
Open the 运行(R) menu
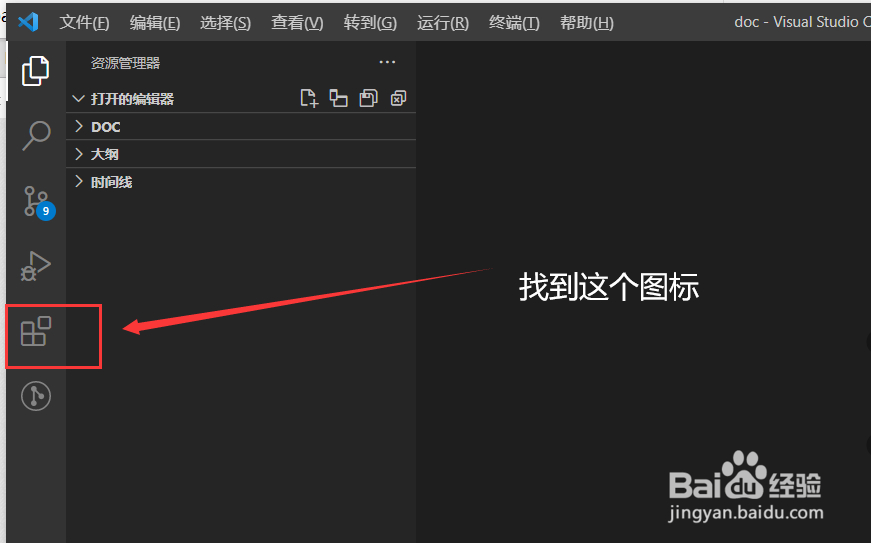pyautogui.click(x=443, y=23)
